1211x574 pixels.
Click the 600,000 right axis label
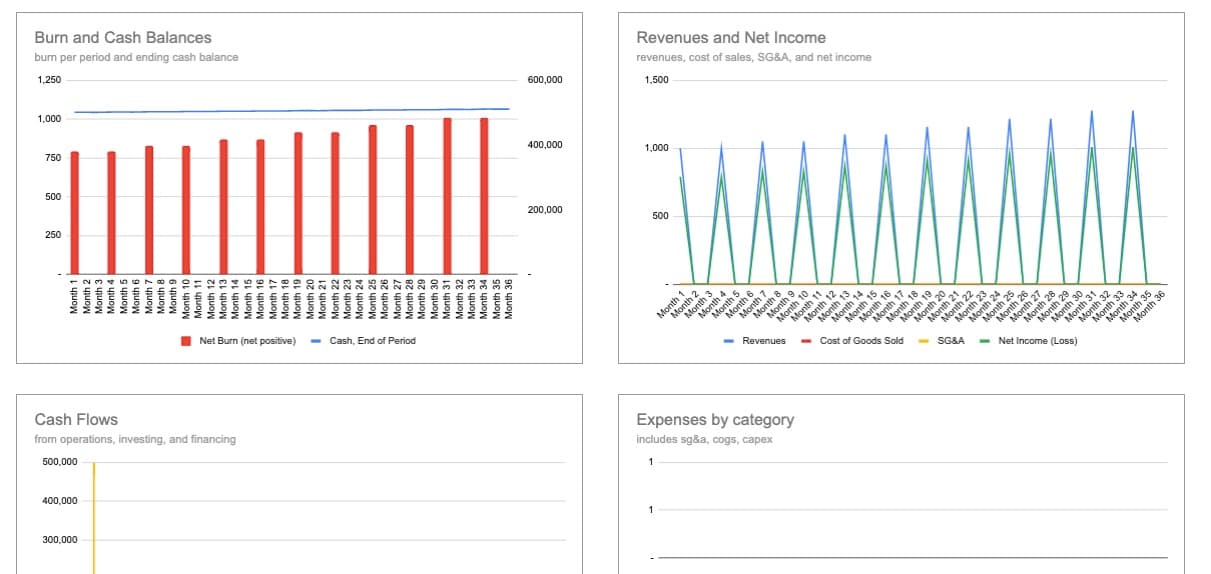545,81
